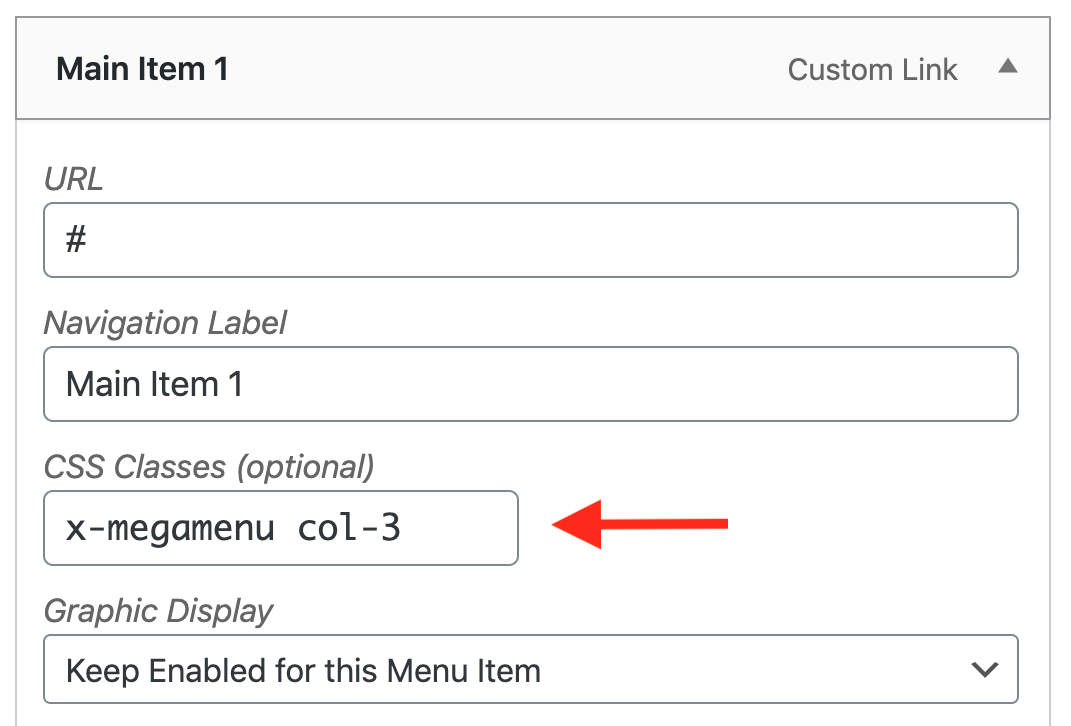Click the Custom Link label
The image size is (1071, 726).
point(873,70)
